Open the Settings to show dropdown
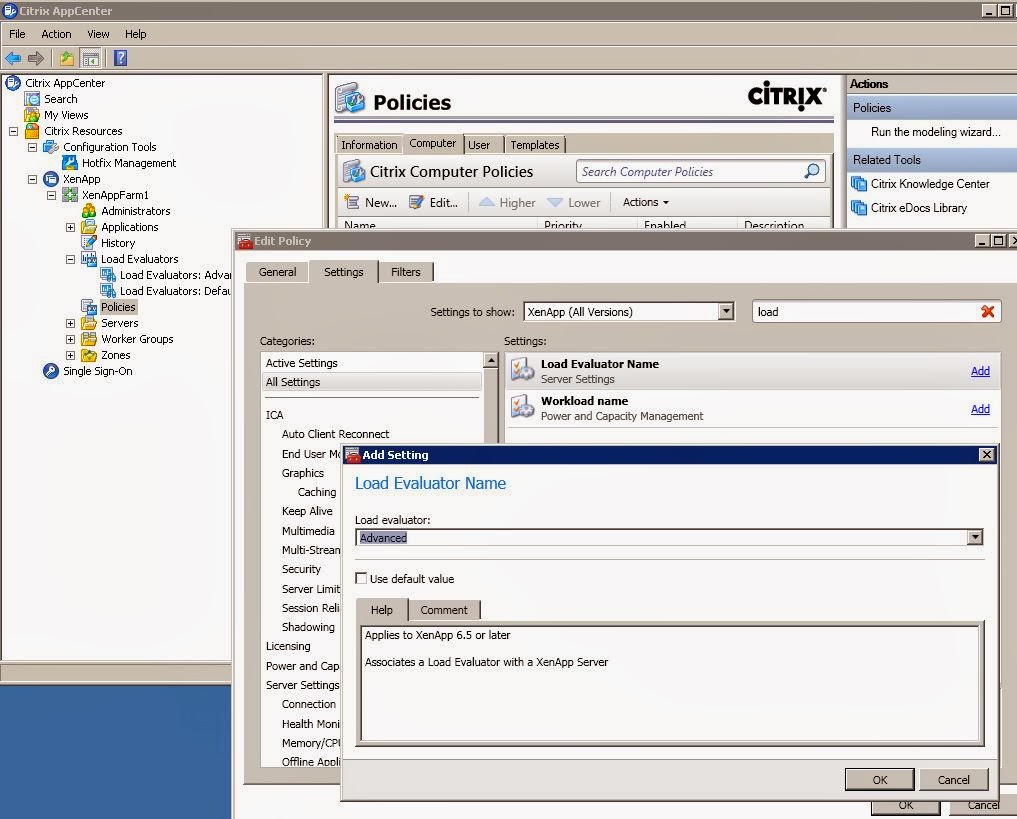The width and height of the screenshot is (1017, 819). [726, 311]
